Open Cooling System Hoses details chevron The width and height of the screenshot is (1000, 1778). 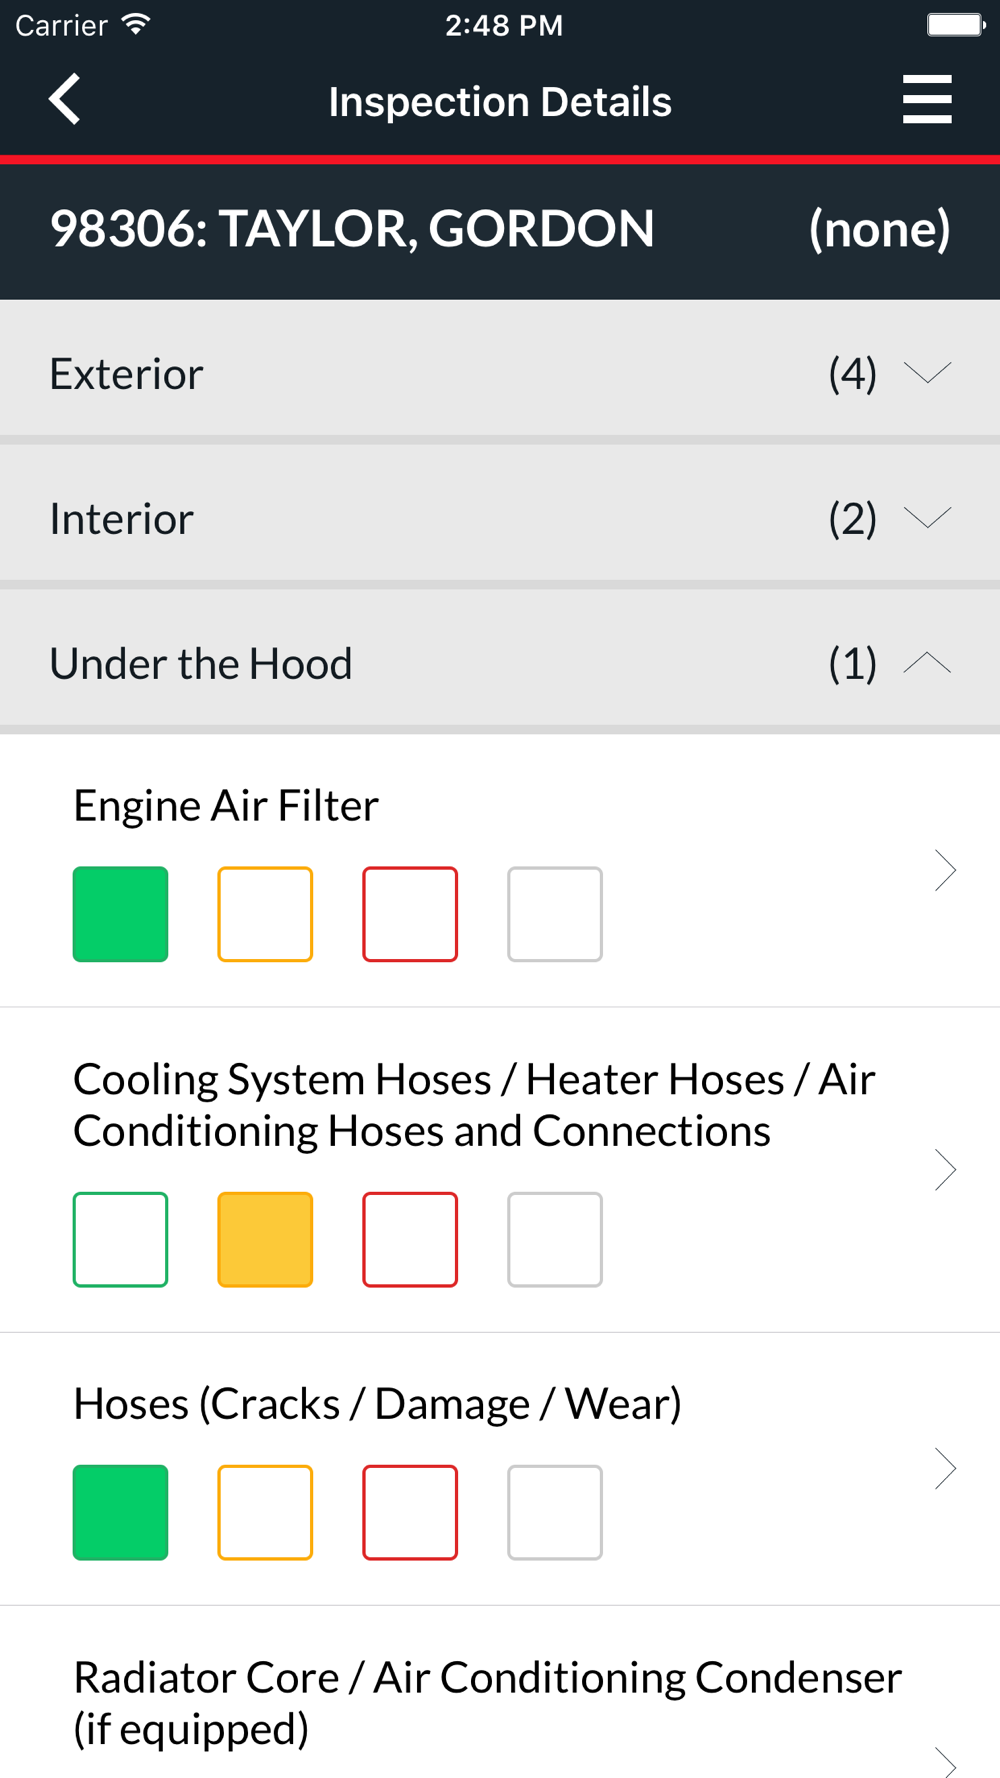pos(945,1170)
